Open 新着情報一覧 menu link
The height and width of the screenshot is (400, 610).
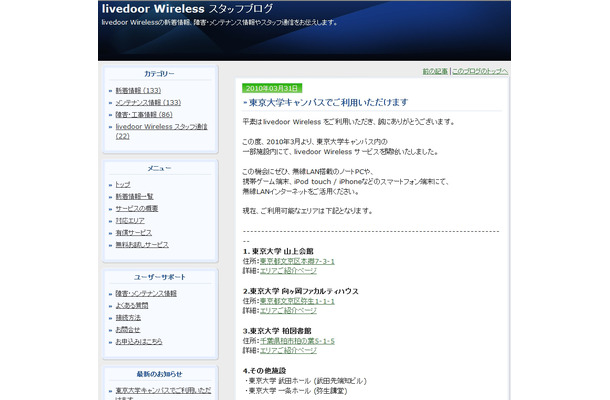point(134,197)
